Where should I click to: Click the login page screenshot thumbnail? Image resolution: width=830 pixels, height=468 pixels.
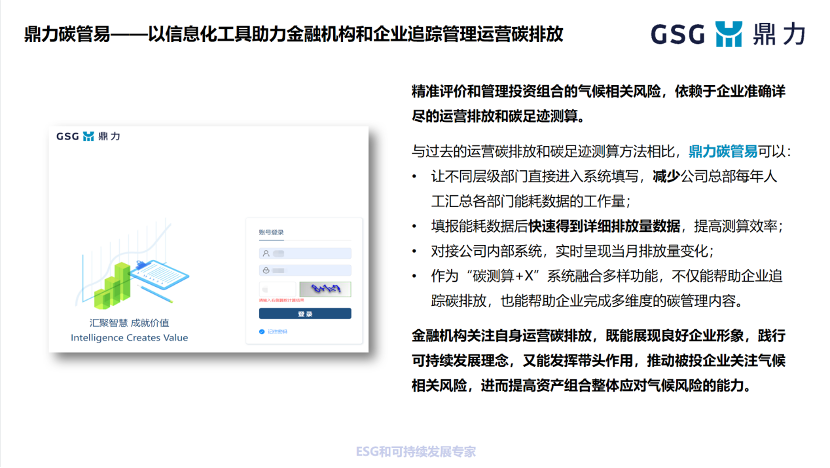click(x=209, y=239)
